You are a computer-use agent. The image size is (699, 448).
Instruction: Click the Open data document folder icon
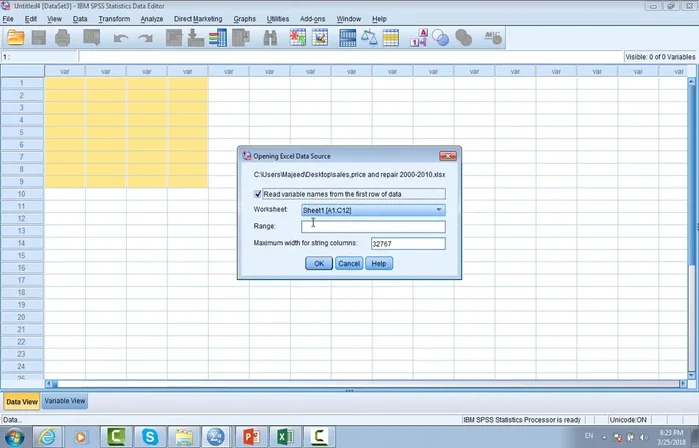pyautogui.click(x=15, y=38)
